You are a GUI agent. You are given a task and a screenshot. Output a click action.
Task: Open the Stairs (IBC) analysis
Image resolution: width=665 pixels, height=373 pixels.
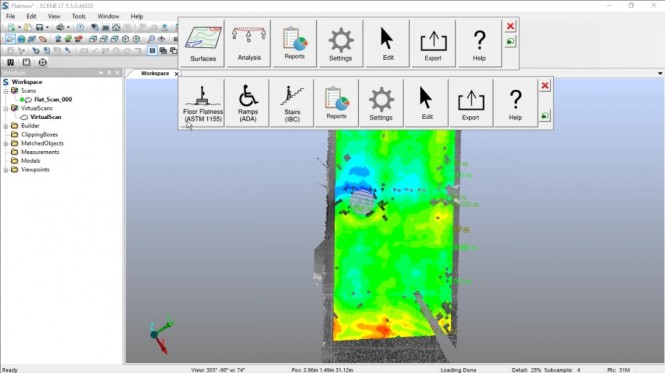click(292, 103)
